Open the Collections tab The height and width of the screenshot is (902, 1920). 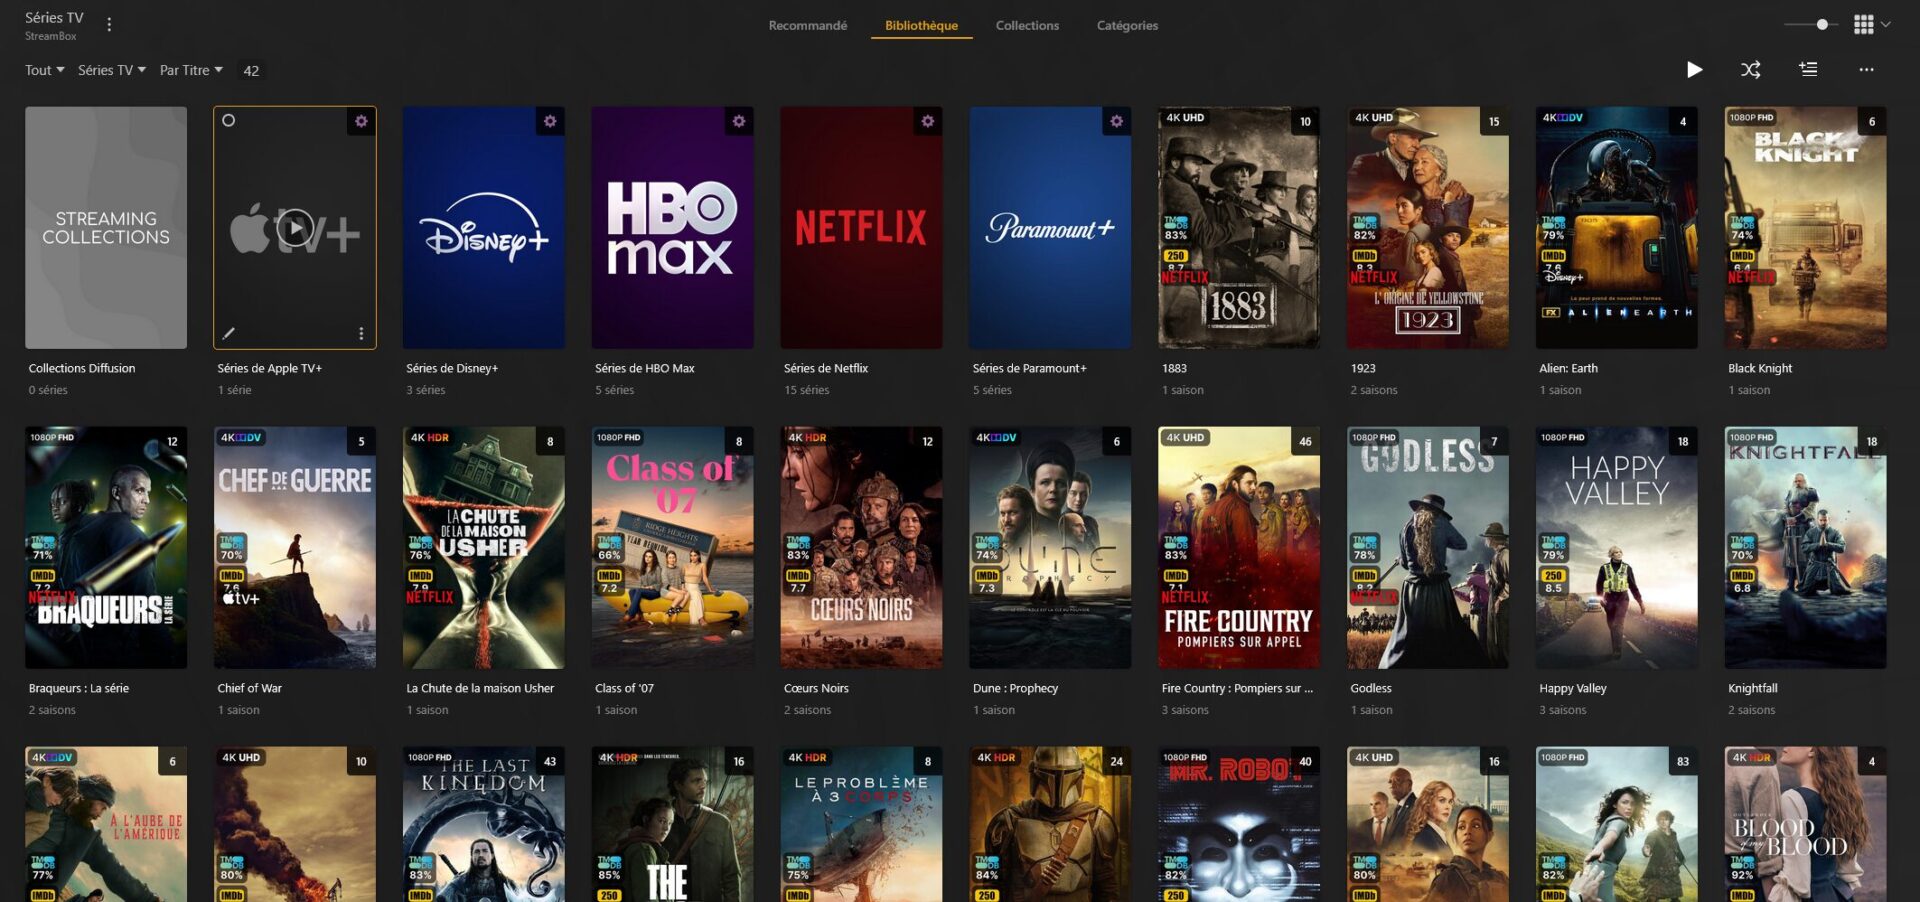click(1027, 25)
